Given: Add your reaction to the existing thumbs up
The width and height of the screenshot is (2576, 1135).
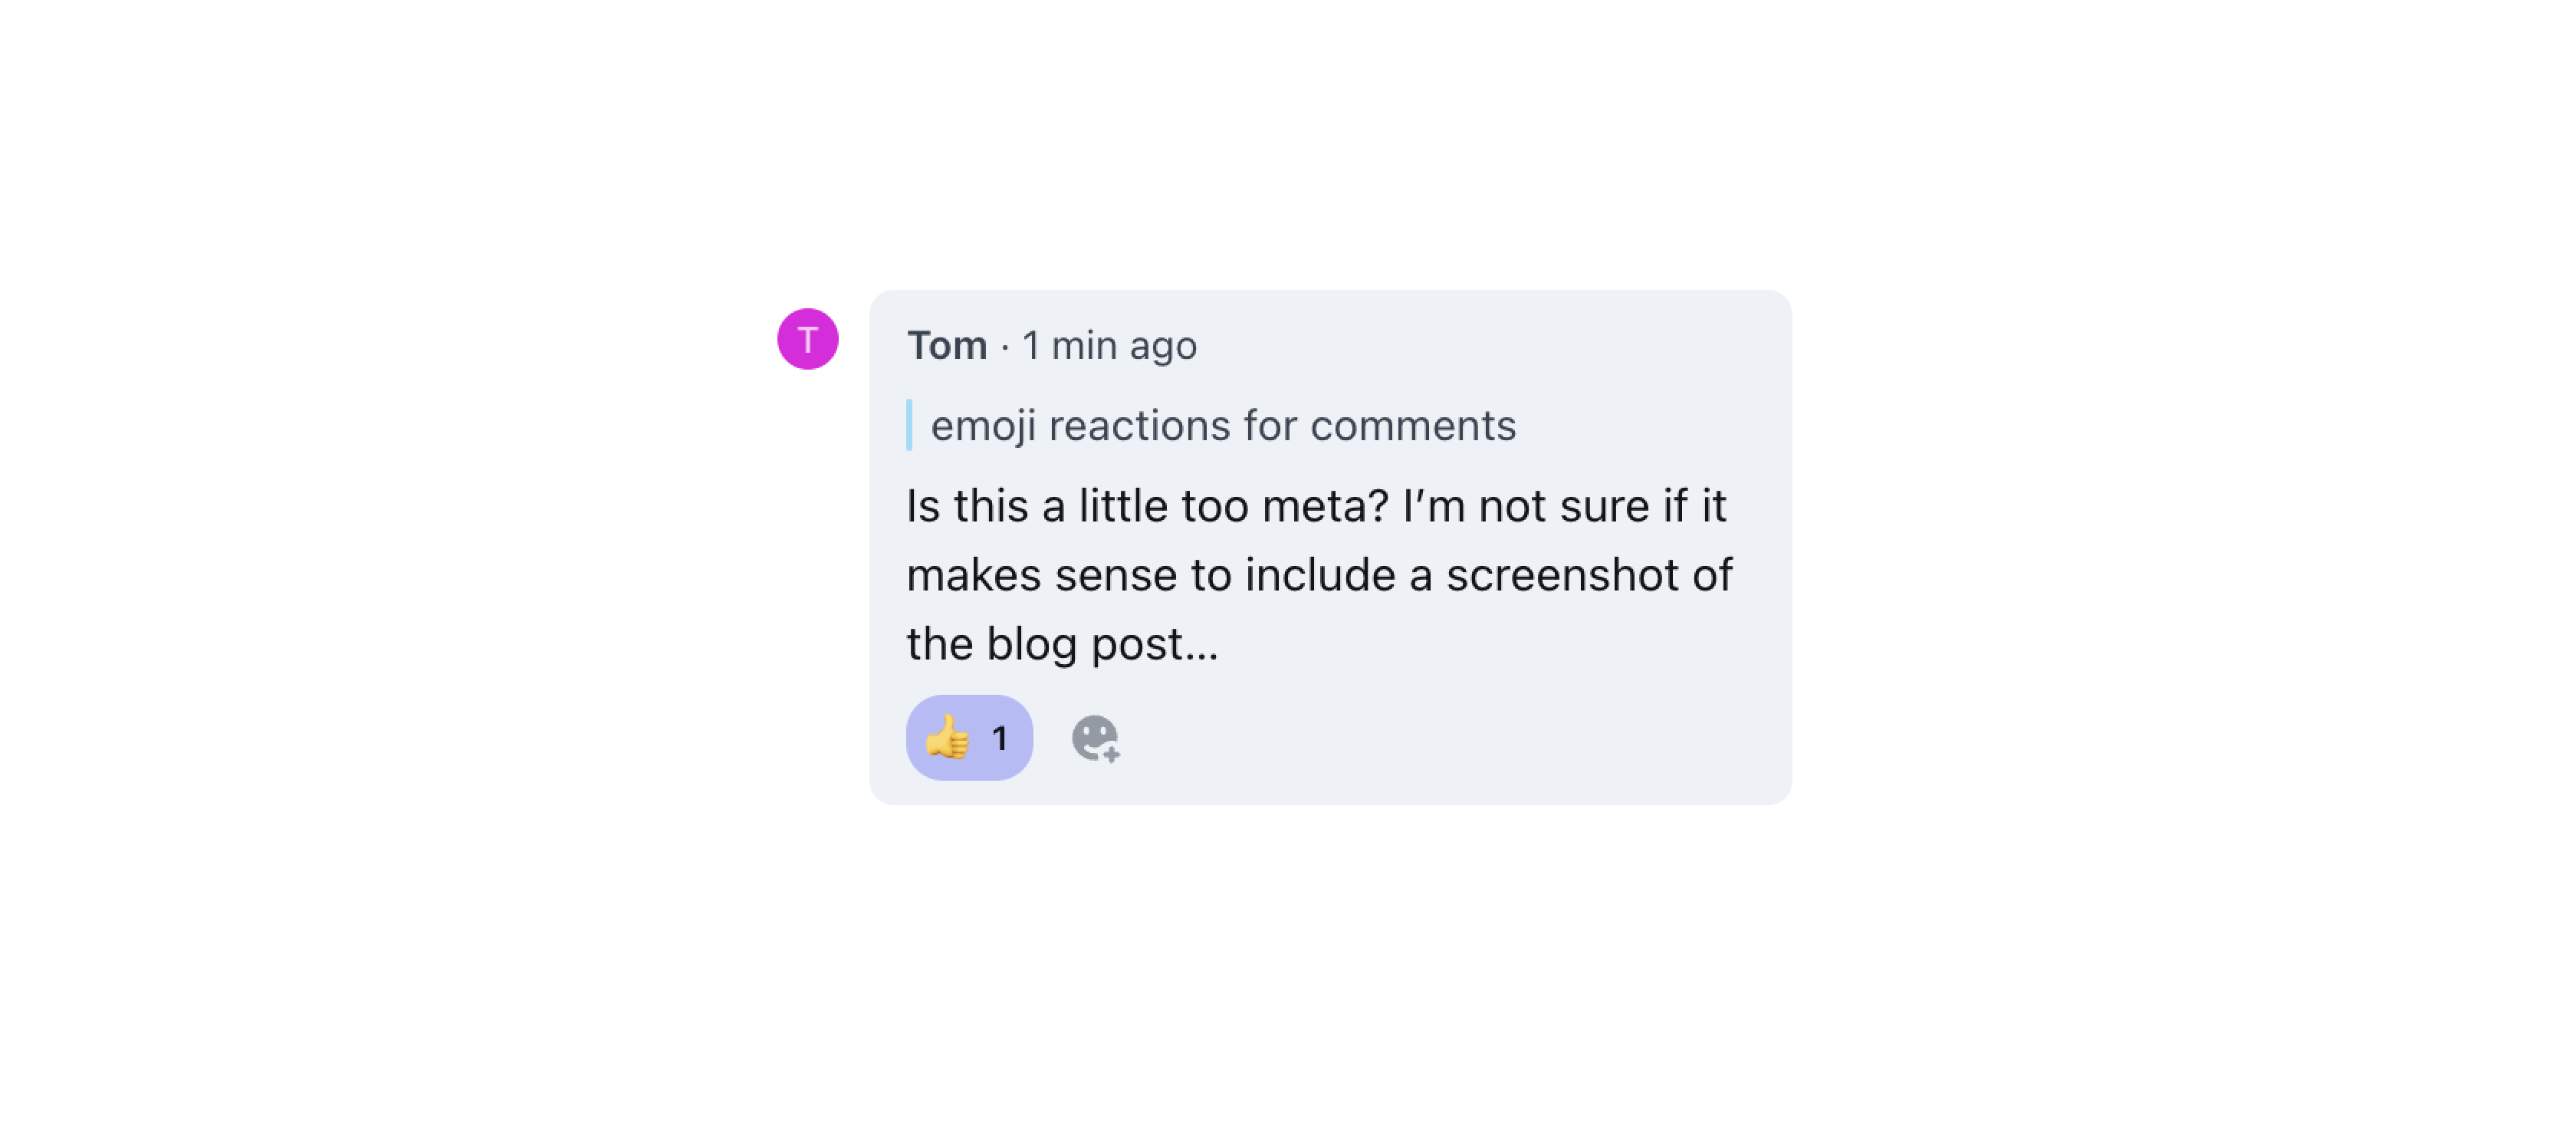Looking at the screenshot, I should (x=968, y=737).
